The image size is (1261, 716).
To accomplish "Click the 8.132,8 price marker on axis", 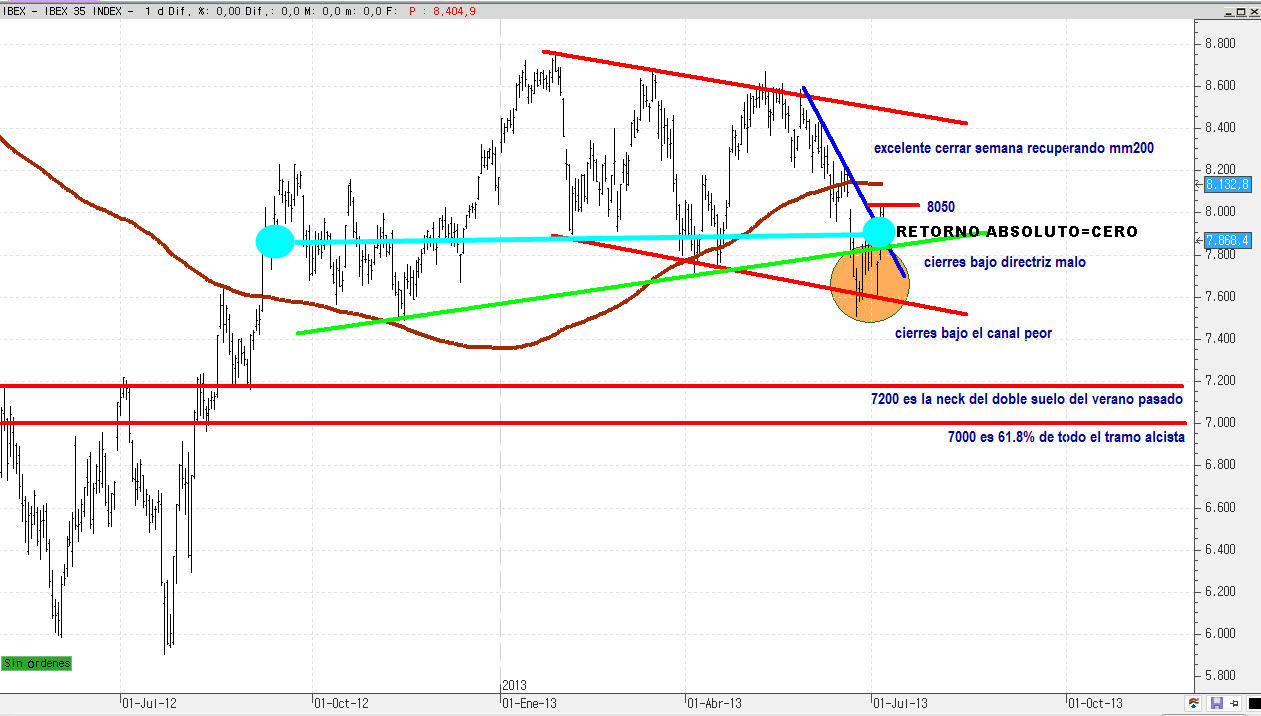I will pos(1225,185).
